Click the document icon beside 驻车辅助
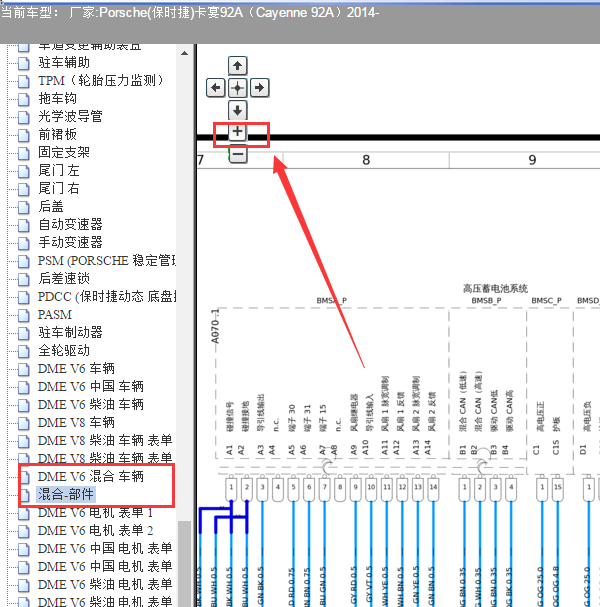 tap(24, 63)
